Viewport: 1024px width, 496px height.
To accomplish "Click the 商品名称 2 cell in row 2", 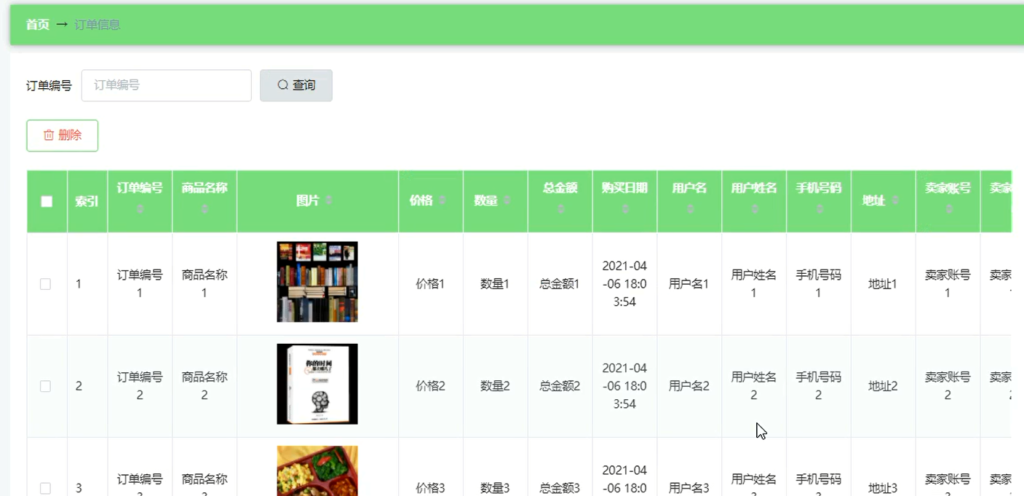I will 204,386.
